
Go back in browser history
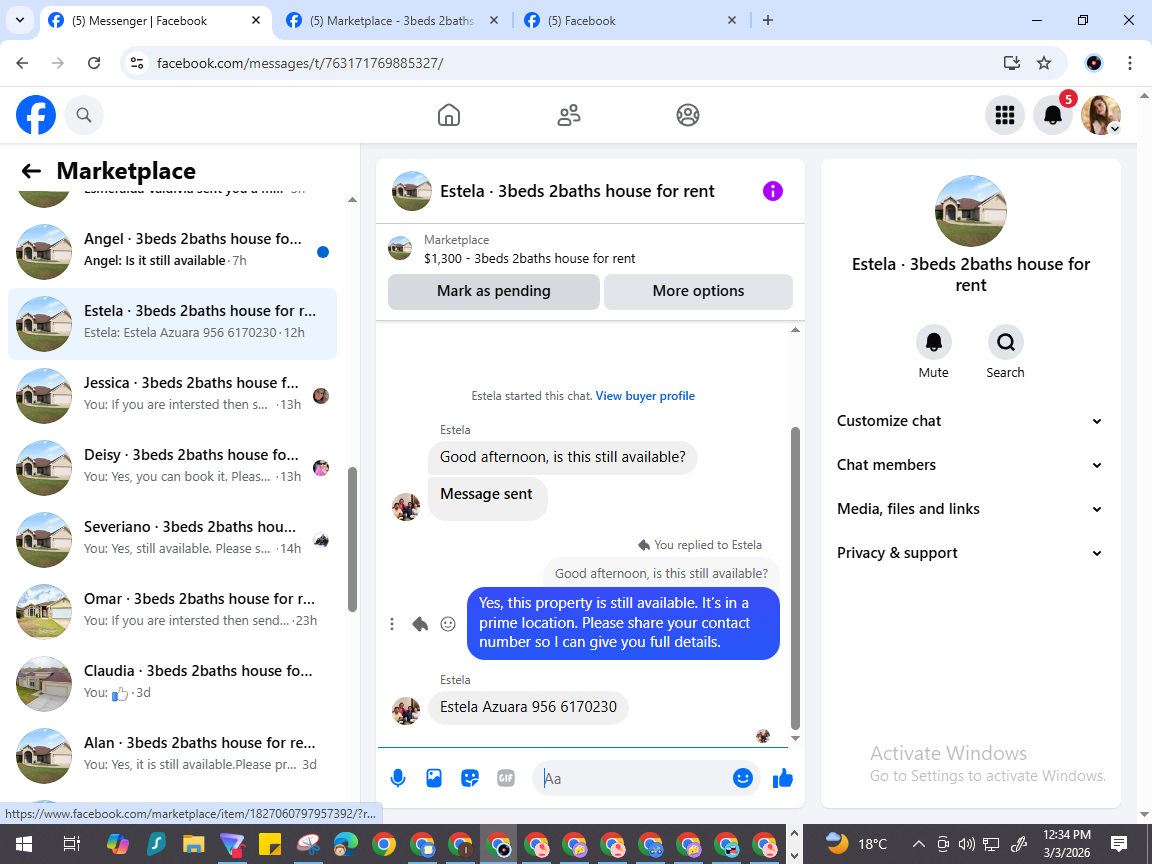[x=22, y=63]
